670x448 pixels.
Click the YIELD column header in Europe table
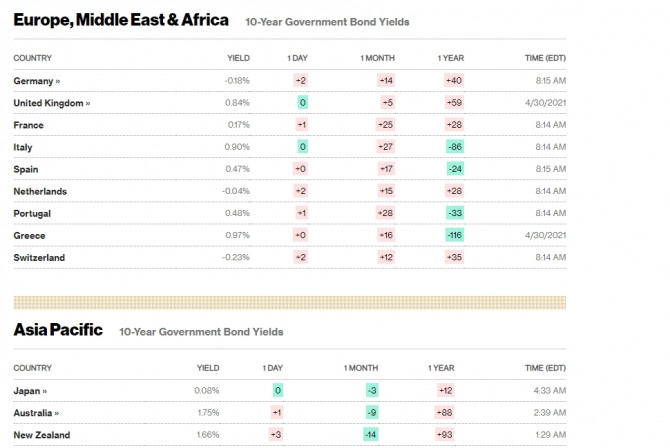(x=238, y=58)
